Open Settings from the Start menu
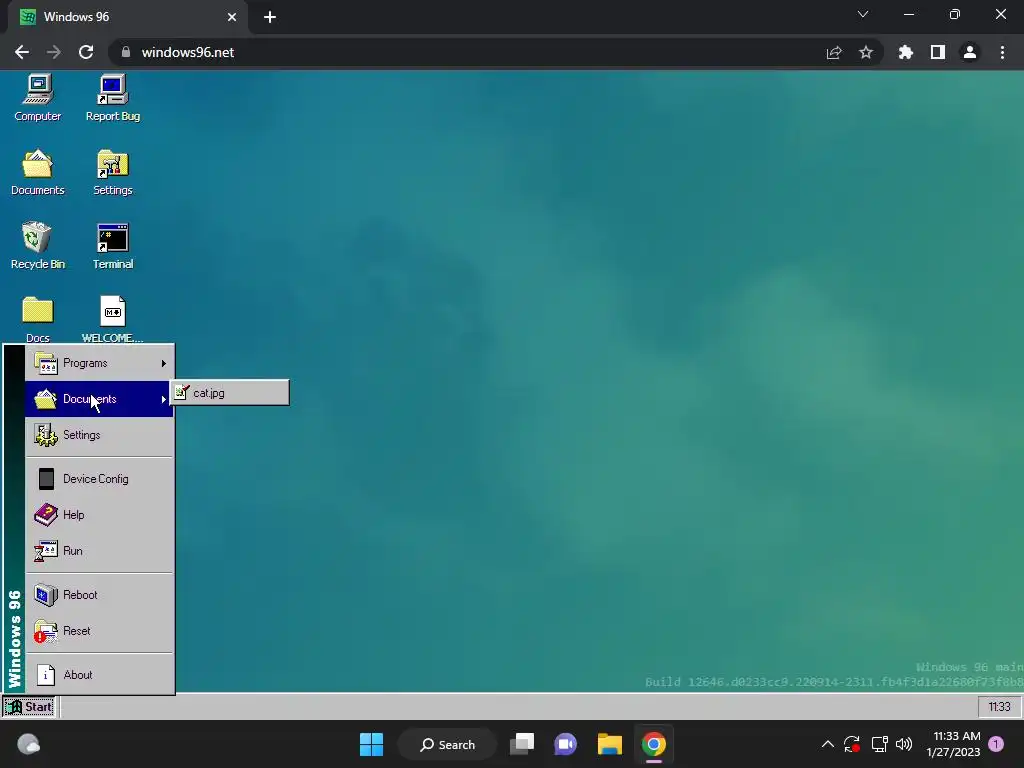This screenshot has width=1024, height=768. click(x=99, y=435)
